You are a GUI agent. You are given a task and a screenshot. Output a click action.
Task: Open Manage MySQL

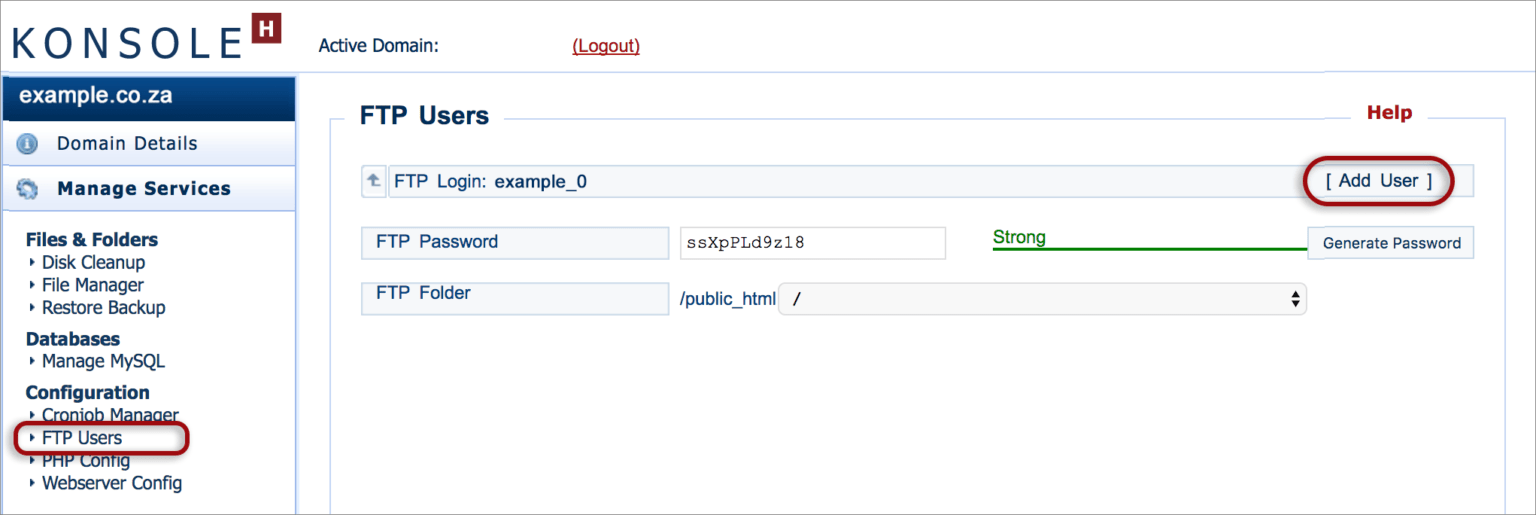(x=103, y=361)
